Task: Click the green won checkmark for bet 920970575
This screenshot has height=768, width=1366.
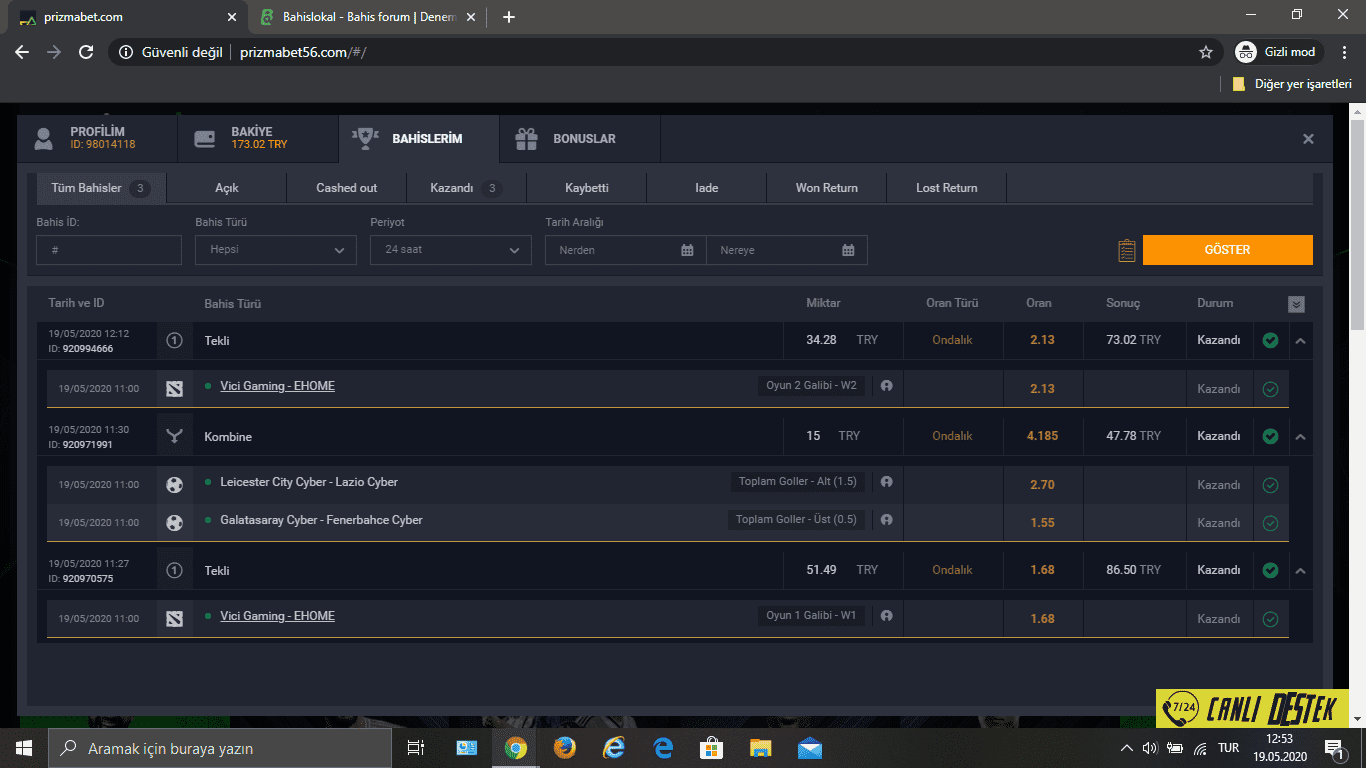Action: click(x=1270, y=571)
